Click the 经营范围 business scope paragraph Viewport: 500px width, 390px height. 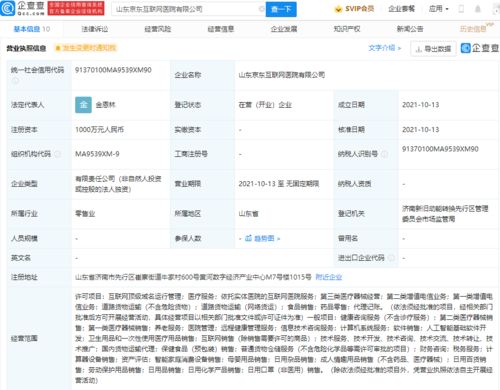284,338
